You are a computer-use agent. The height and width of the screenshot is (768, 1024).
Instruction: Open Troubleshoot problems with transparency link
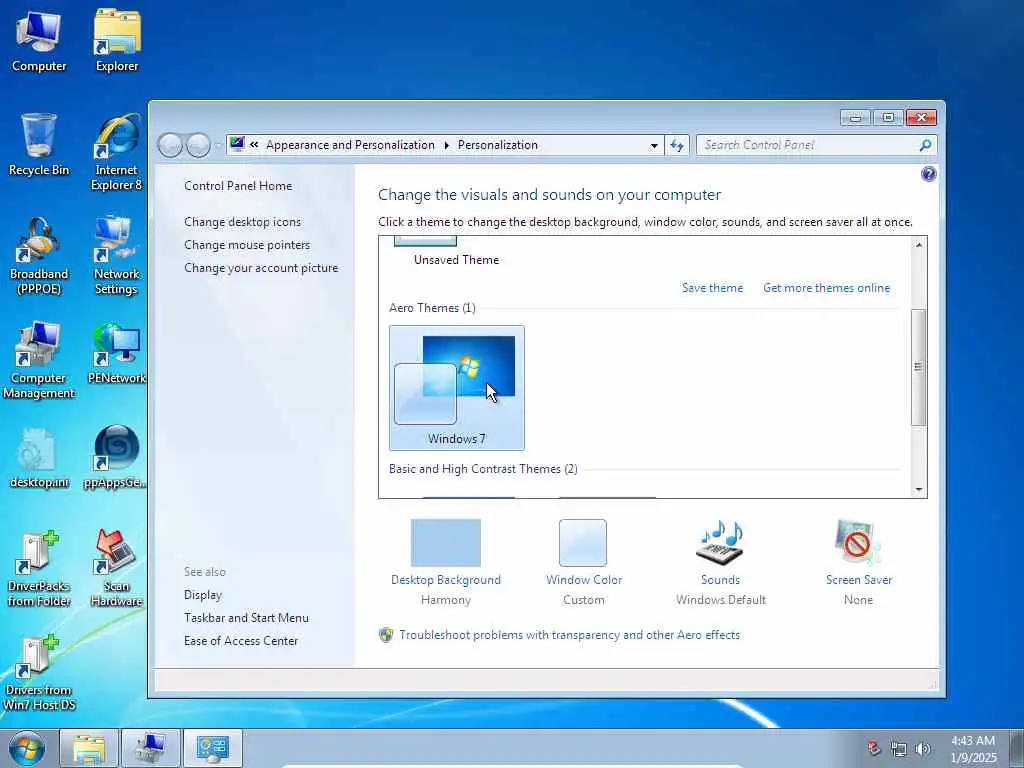point(569,635)
